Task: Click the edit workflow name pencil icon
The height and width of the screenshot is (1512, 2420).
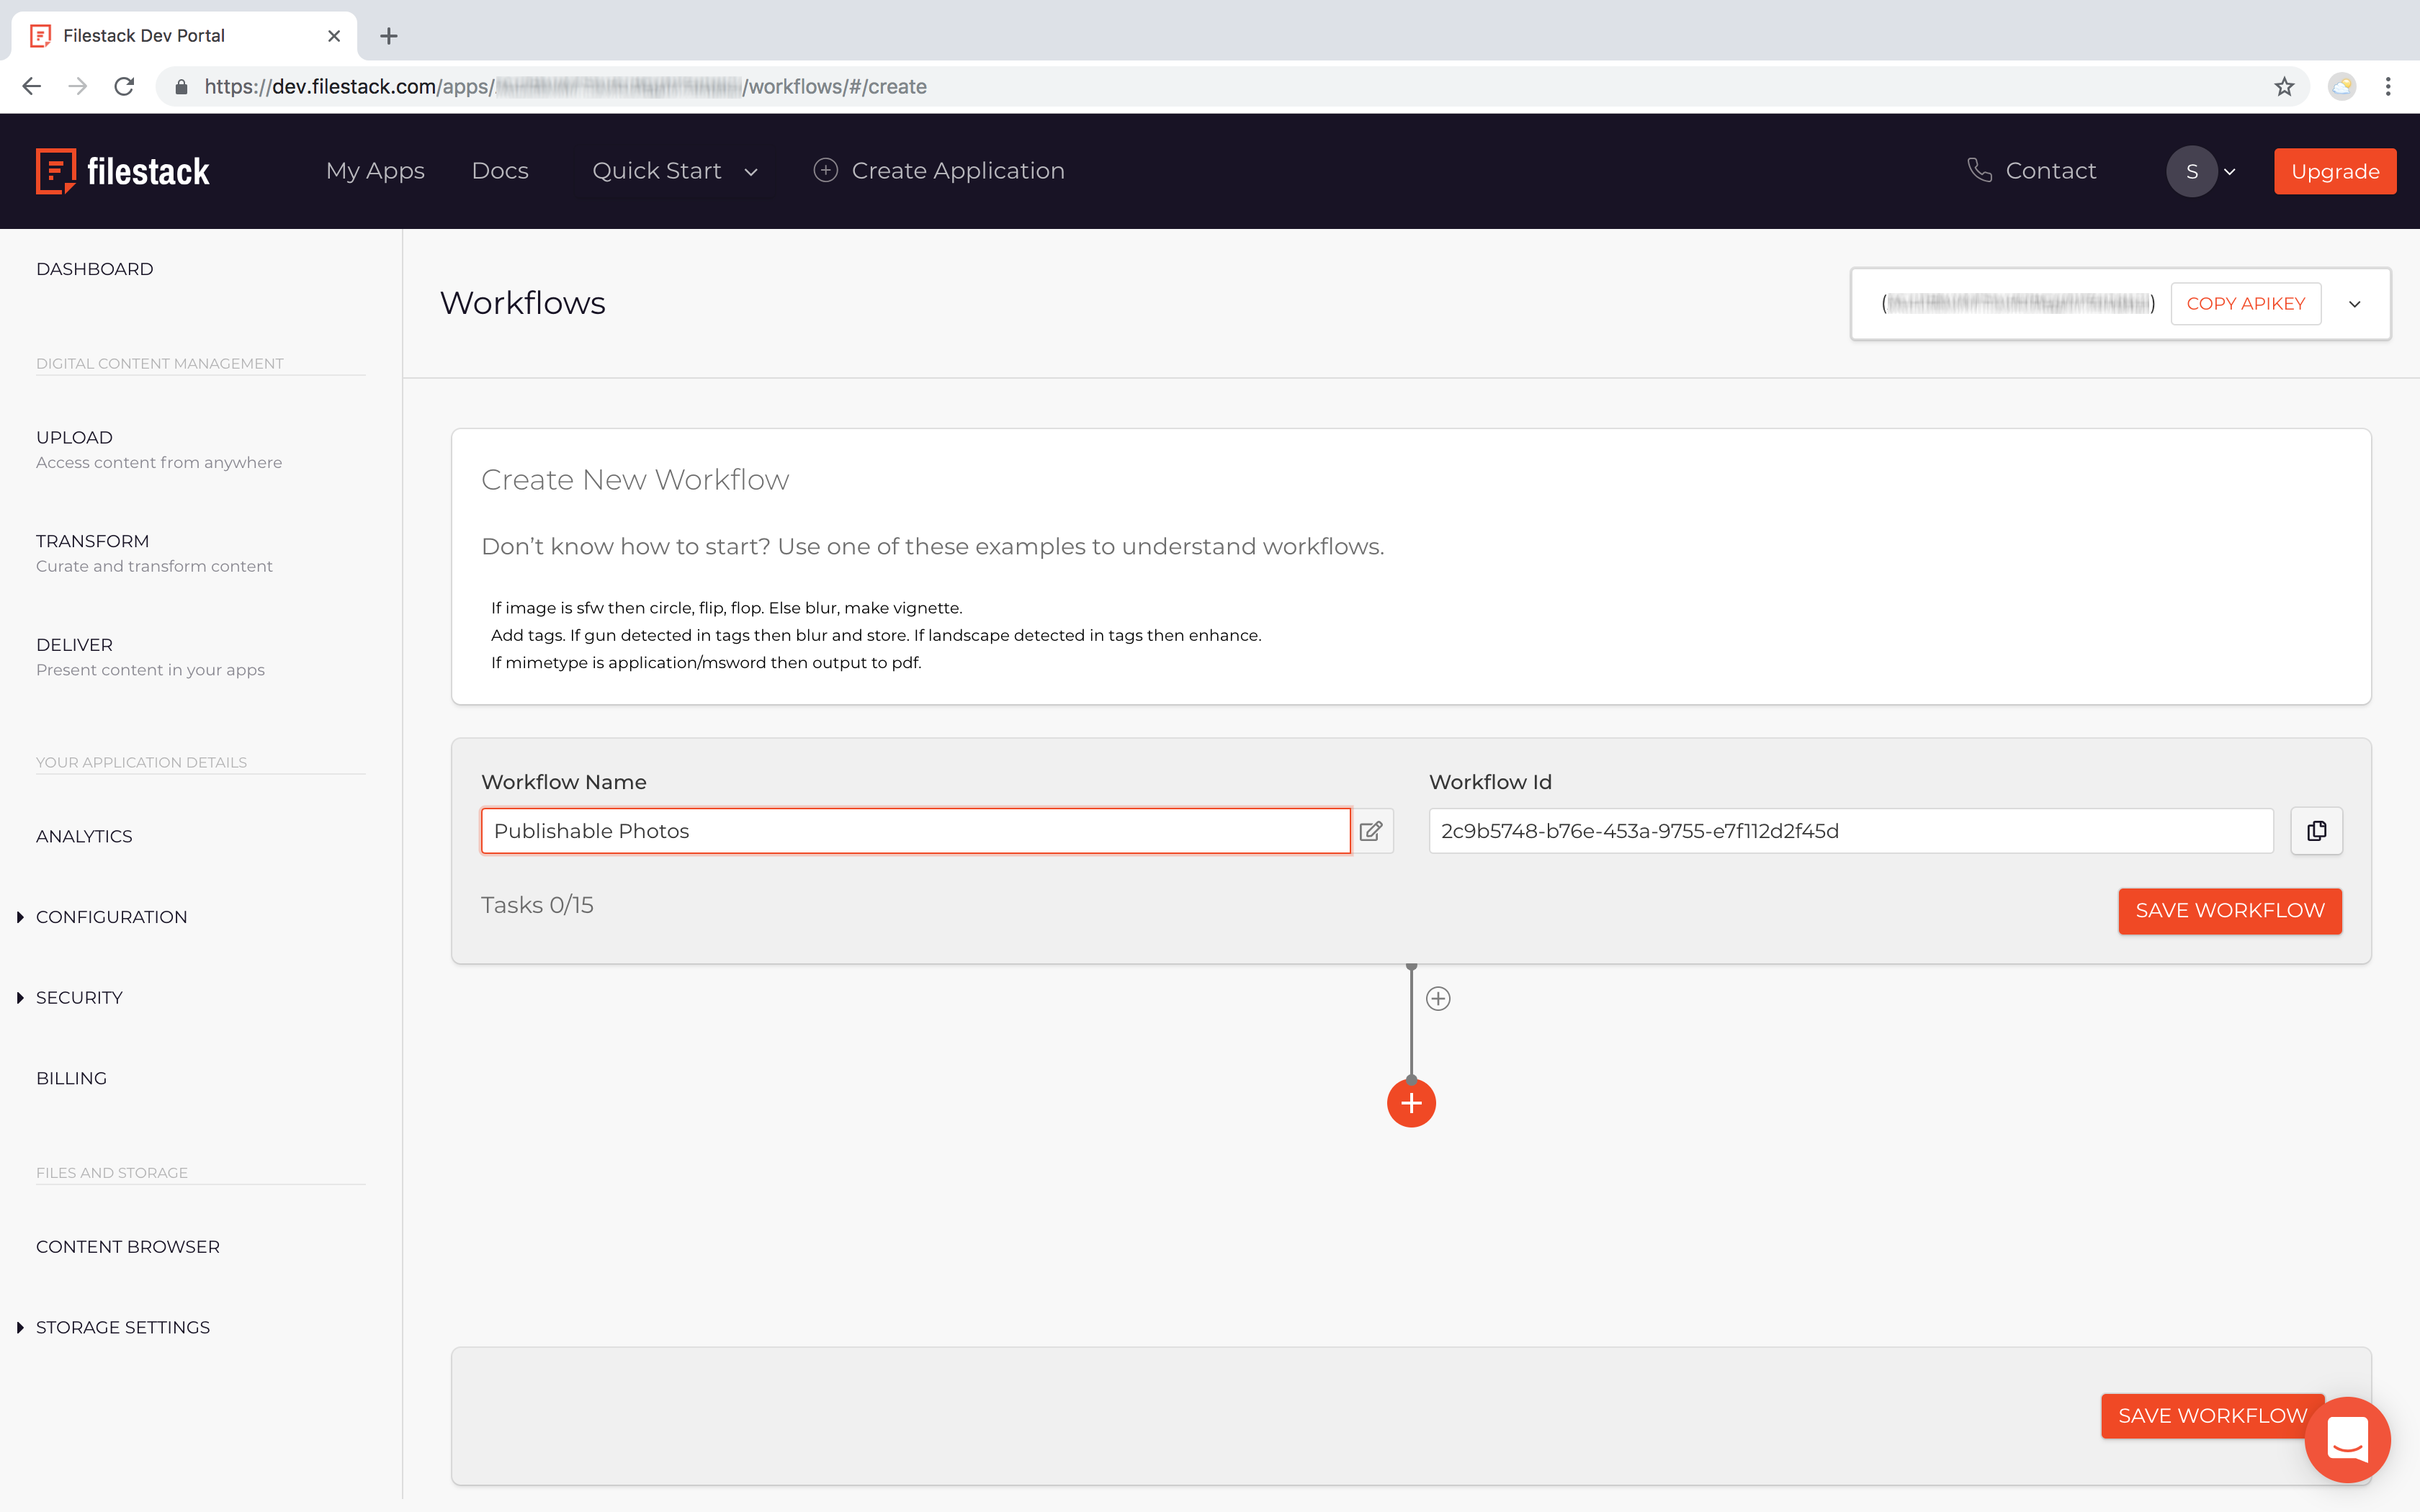Action: click(x=1371, y=831)
